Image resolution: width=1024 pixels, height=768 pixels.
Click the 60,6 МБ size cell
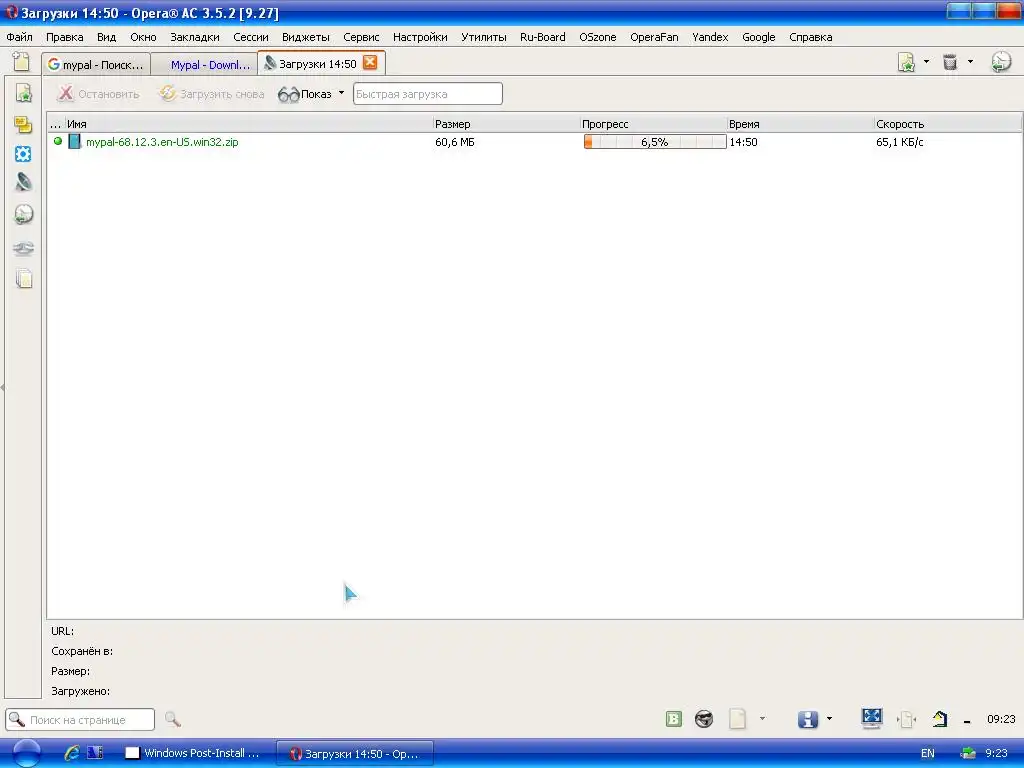[x=455, y=142]
